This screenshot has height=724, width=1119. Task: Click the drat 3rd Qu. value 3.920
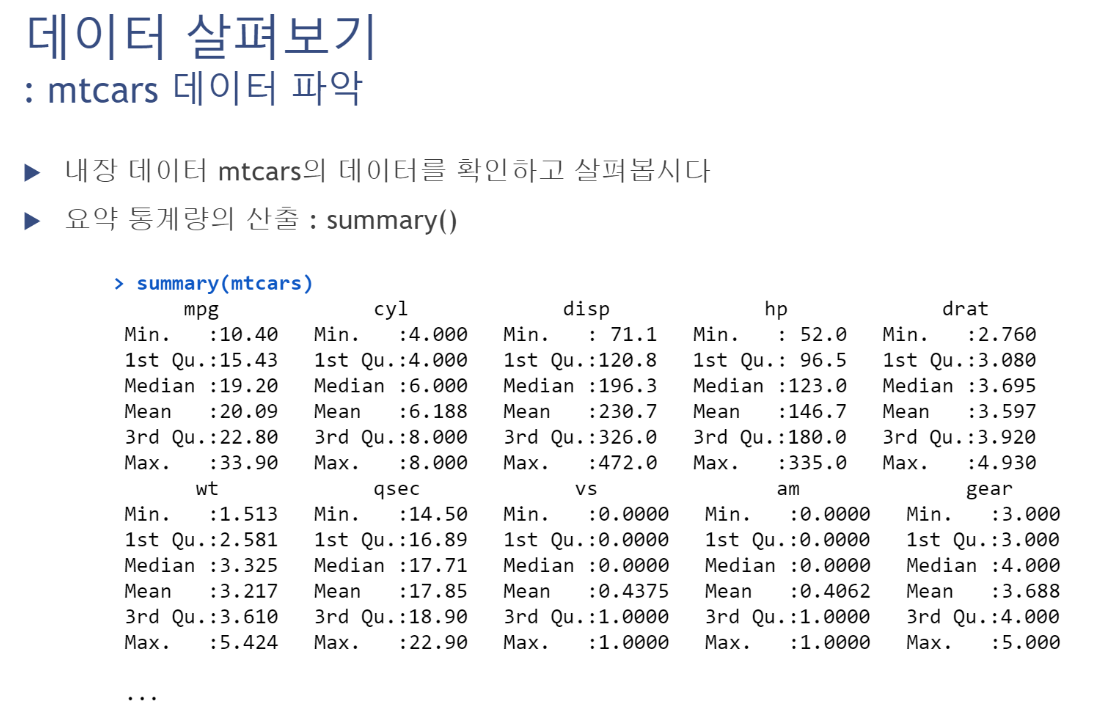(x=1007, y=437)
